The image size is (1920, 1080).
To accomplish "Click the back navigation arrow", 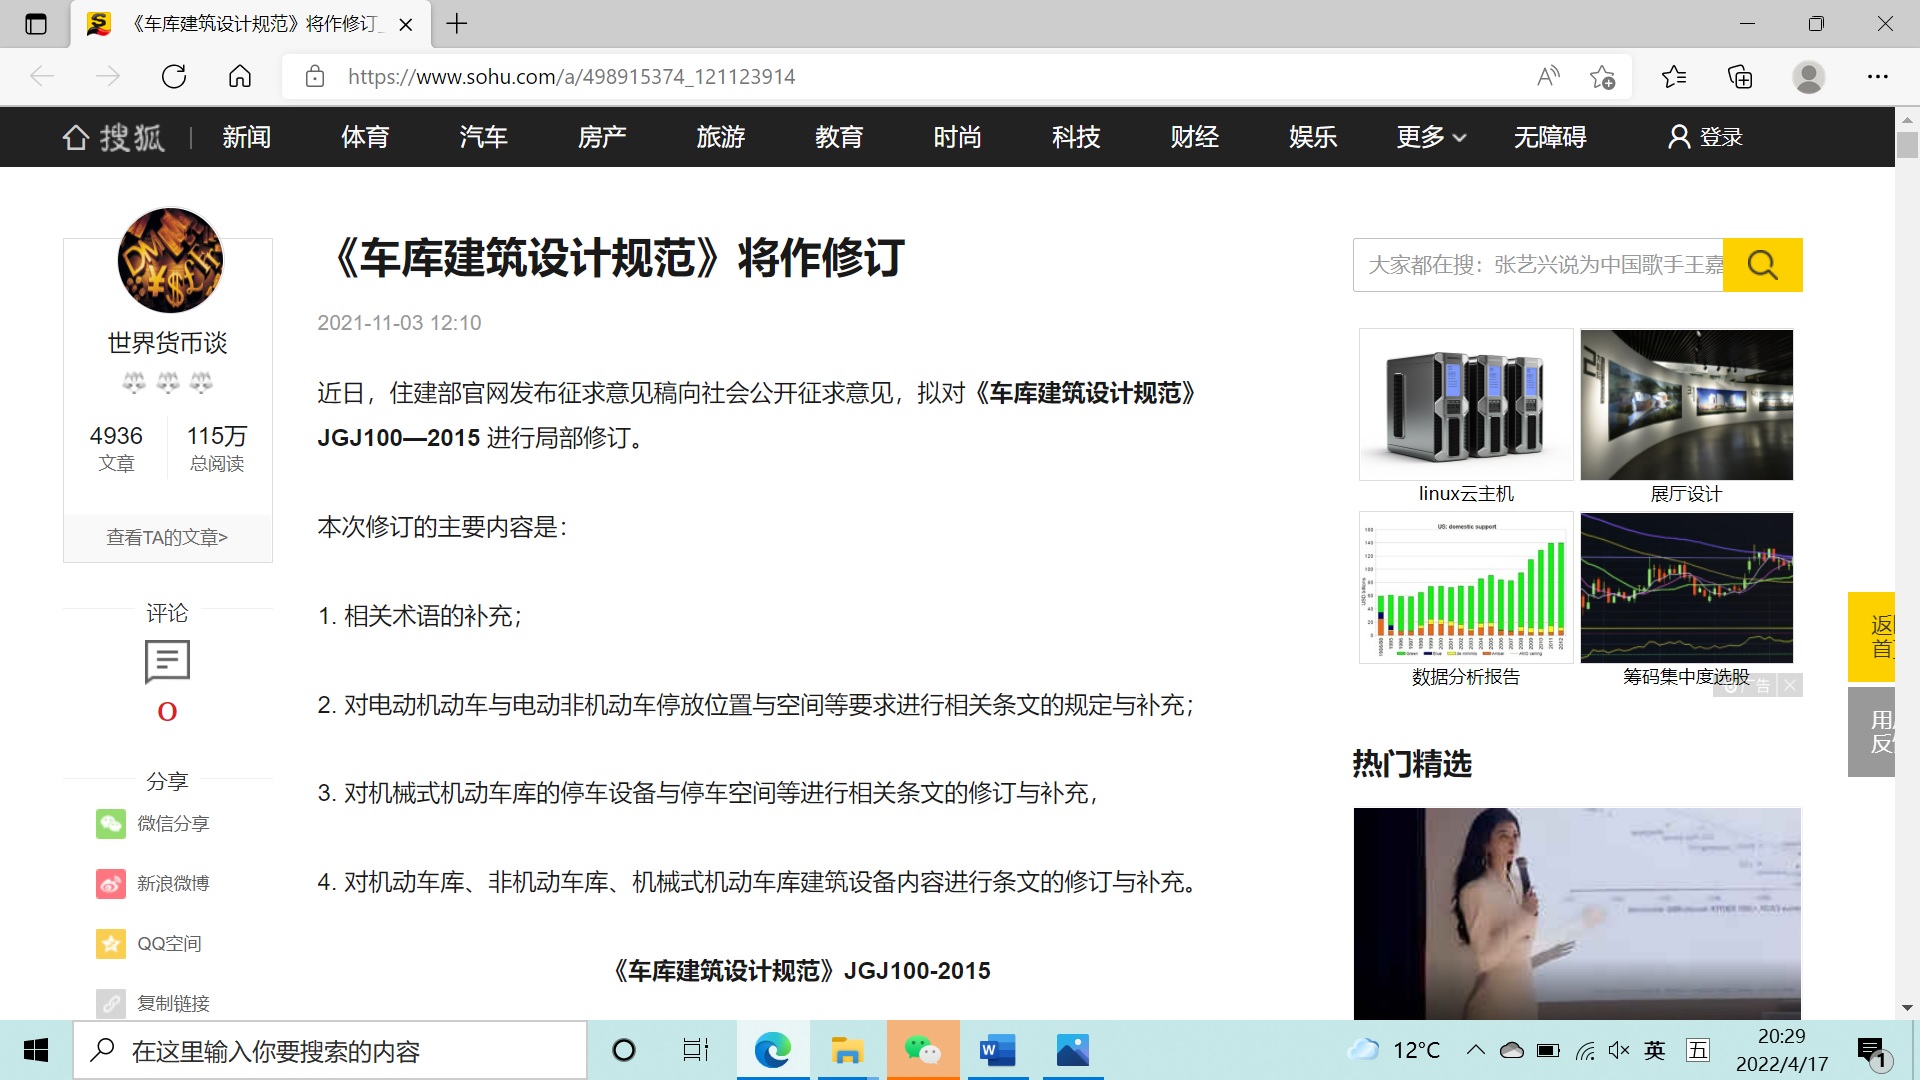I will [x=42, y=77].
